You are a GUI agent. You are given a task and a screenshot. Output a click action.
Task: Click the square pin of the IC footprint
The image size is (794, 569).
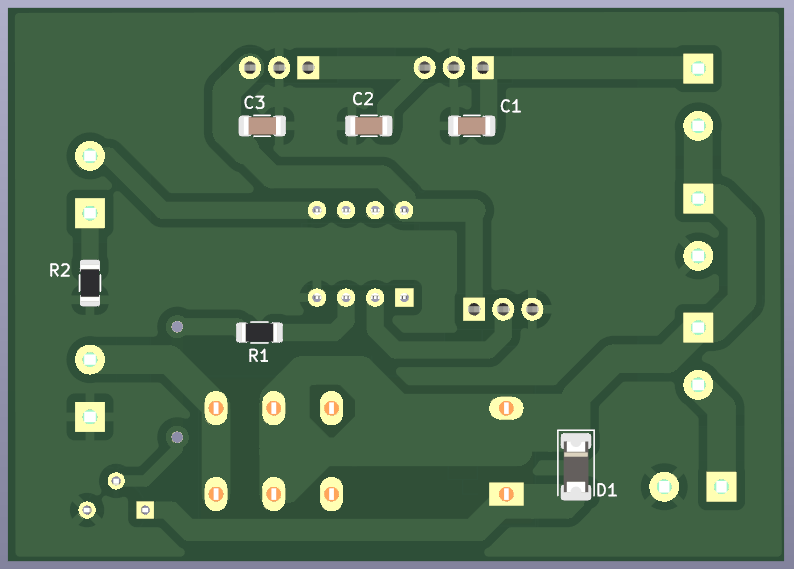coord(404,297)
